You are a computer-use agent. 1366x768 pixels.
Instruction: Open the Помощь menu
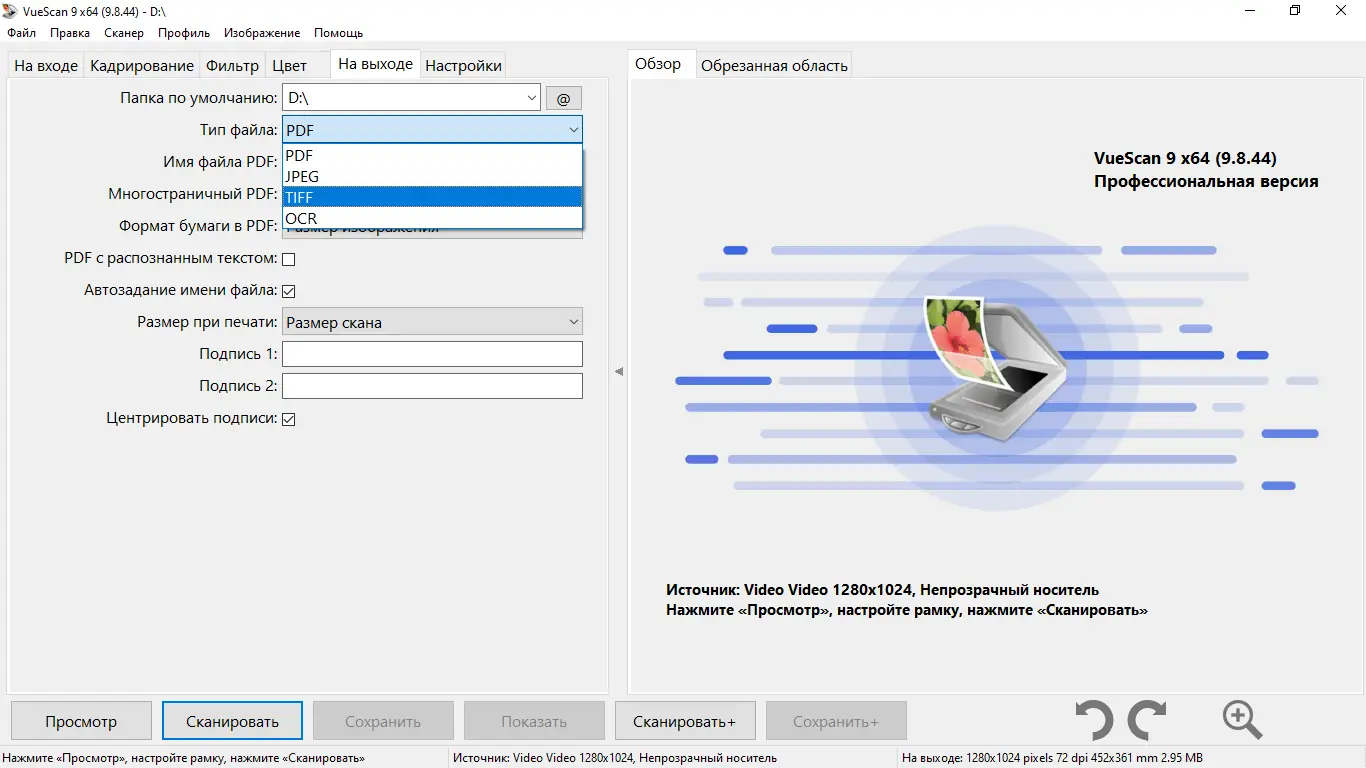339,33
